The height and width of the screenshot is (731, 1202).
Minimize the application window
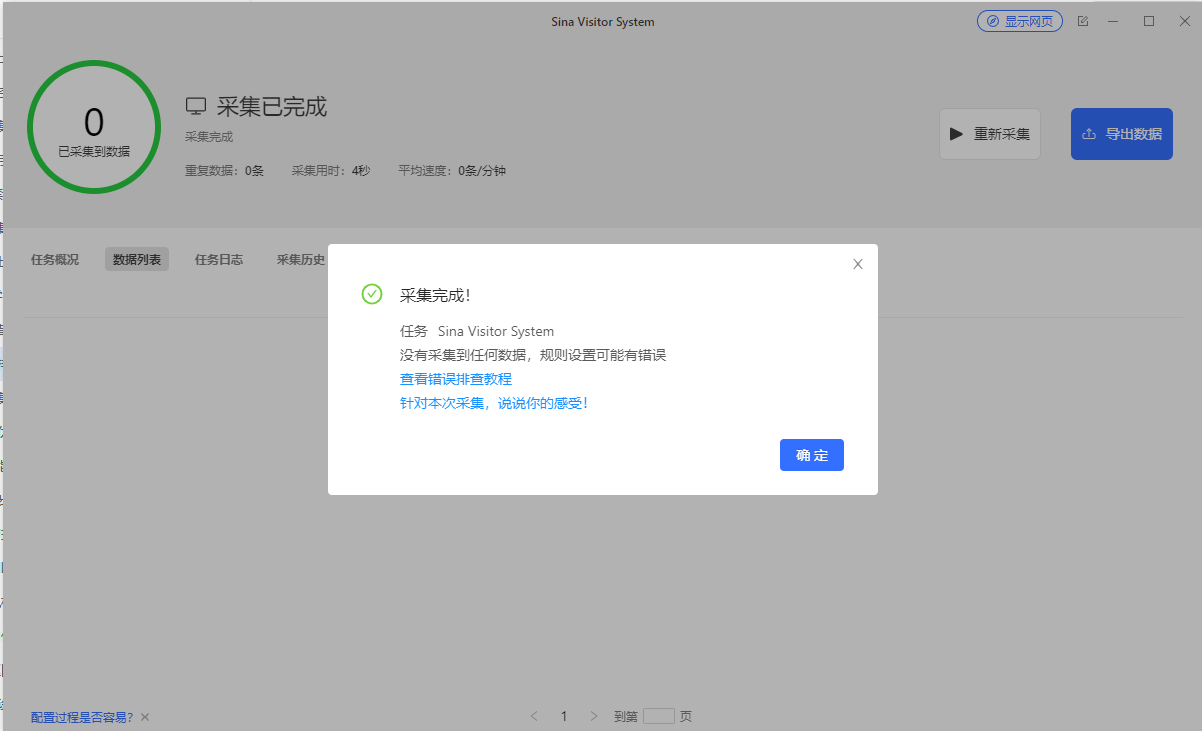[x=1113, y=21]
